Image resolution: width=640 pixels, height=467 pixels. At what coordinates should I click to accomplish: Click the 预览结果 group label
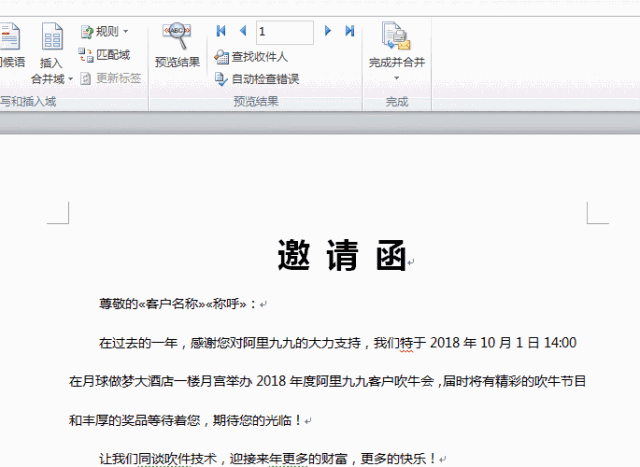256,101
